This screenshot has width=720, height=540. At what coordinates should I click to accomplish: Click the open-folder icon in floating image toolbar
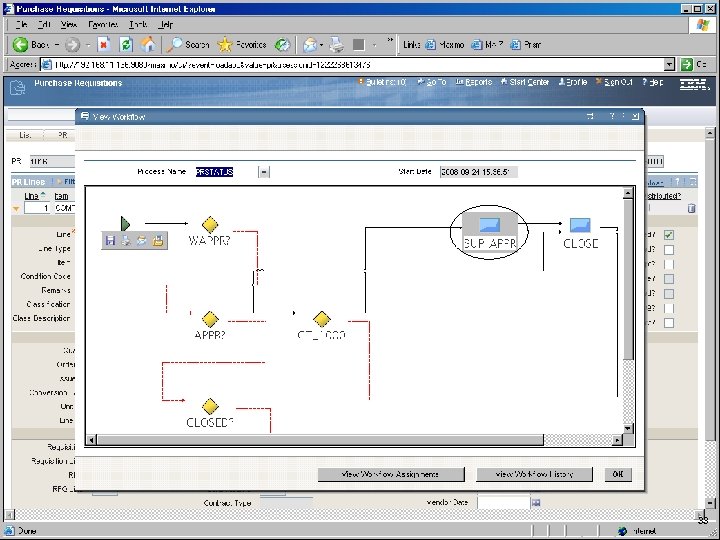[x=158, y=240]
